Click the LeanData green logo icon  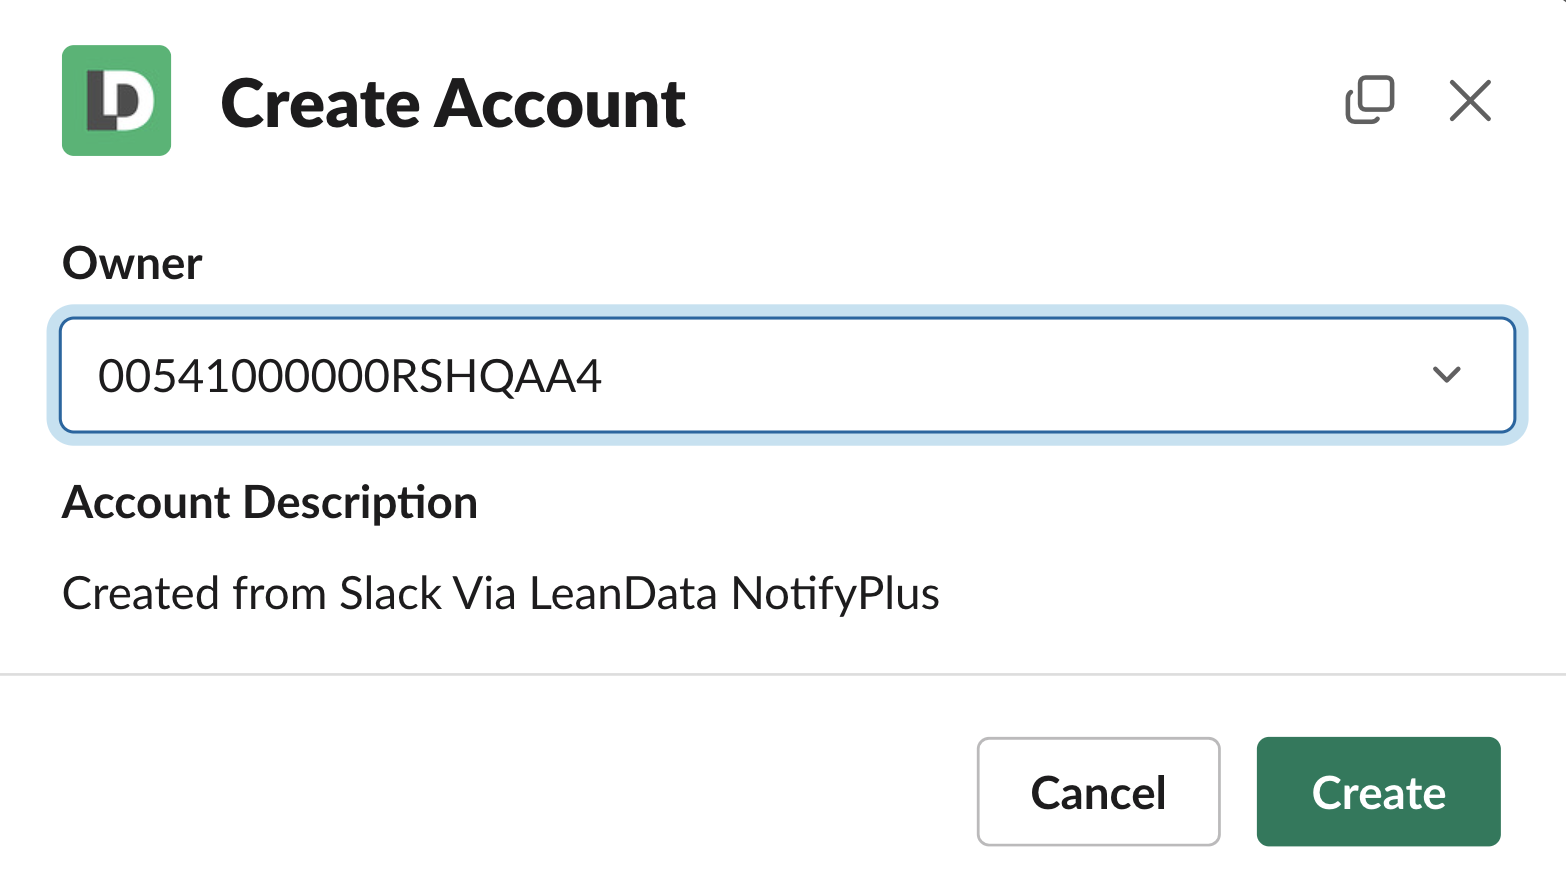(116, 100)
